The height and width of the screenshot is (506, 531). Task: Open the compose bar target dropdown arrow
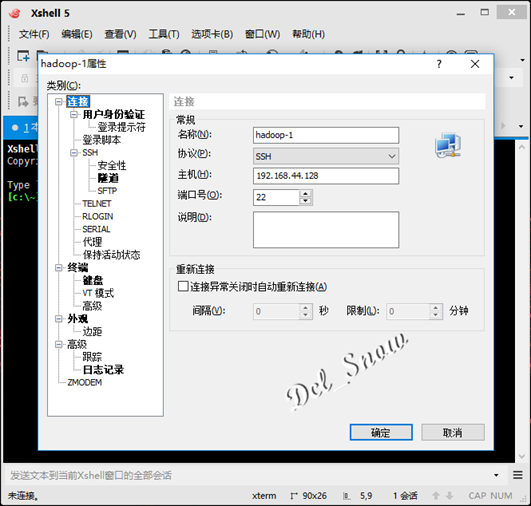pyautogui.click(x=496, y=475)
